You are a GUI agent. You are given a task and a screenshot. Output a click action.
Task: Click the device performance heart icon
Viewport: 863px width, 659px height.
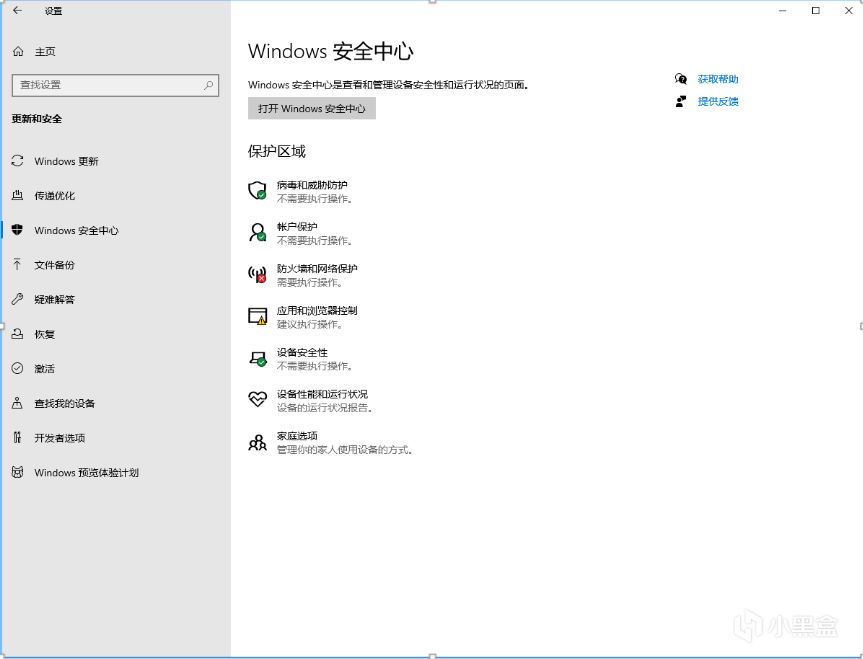point(257,400)
